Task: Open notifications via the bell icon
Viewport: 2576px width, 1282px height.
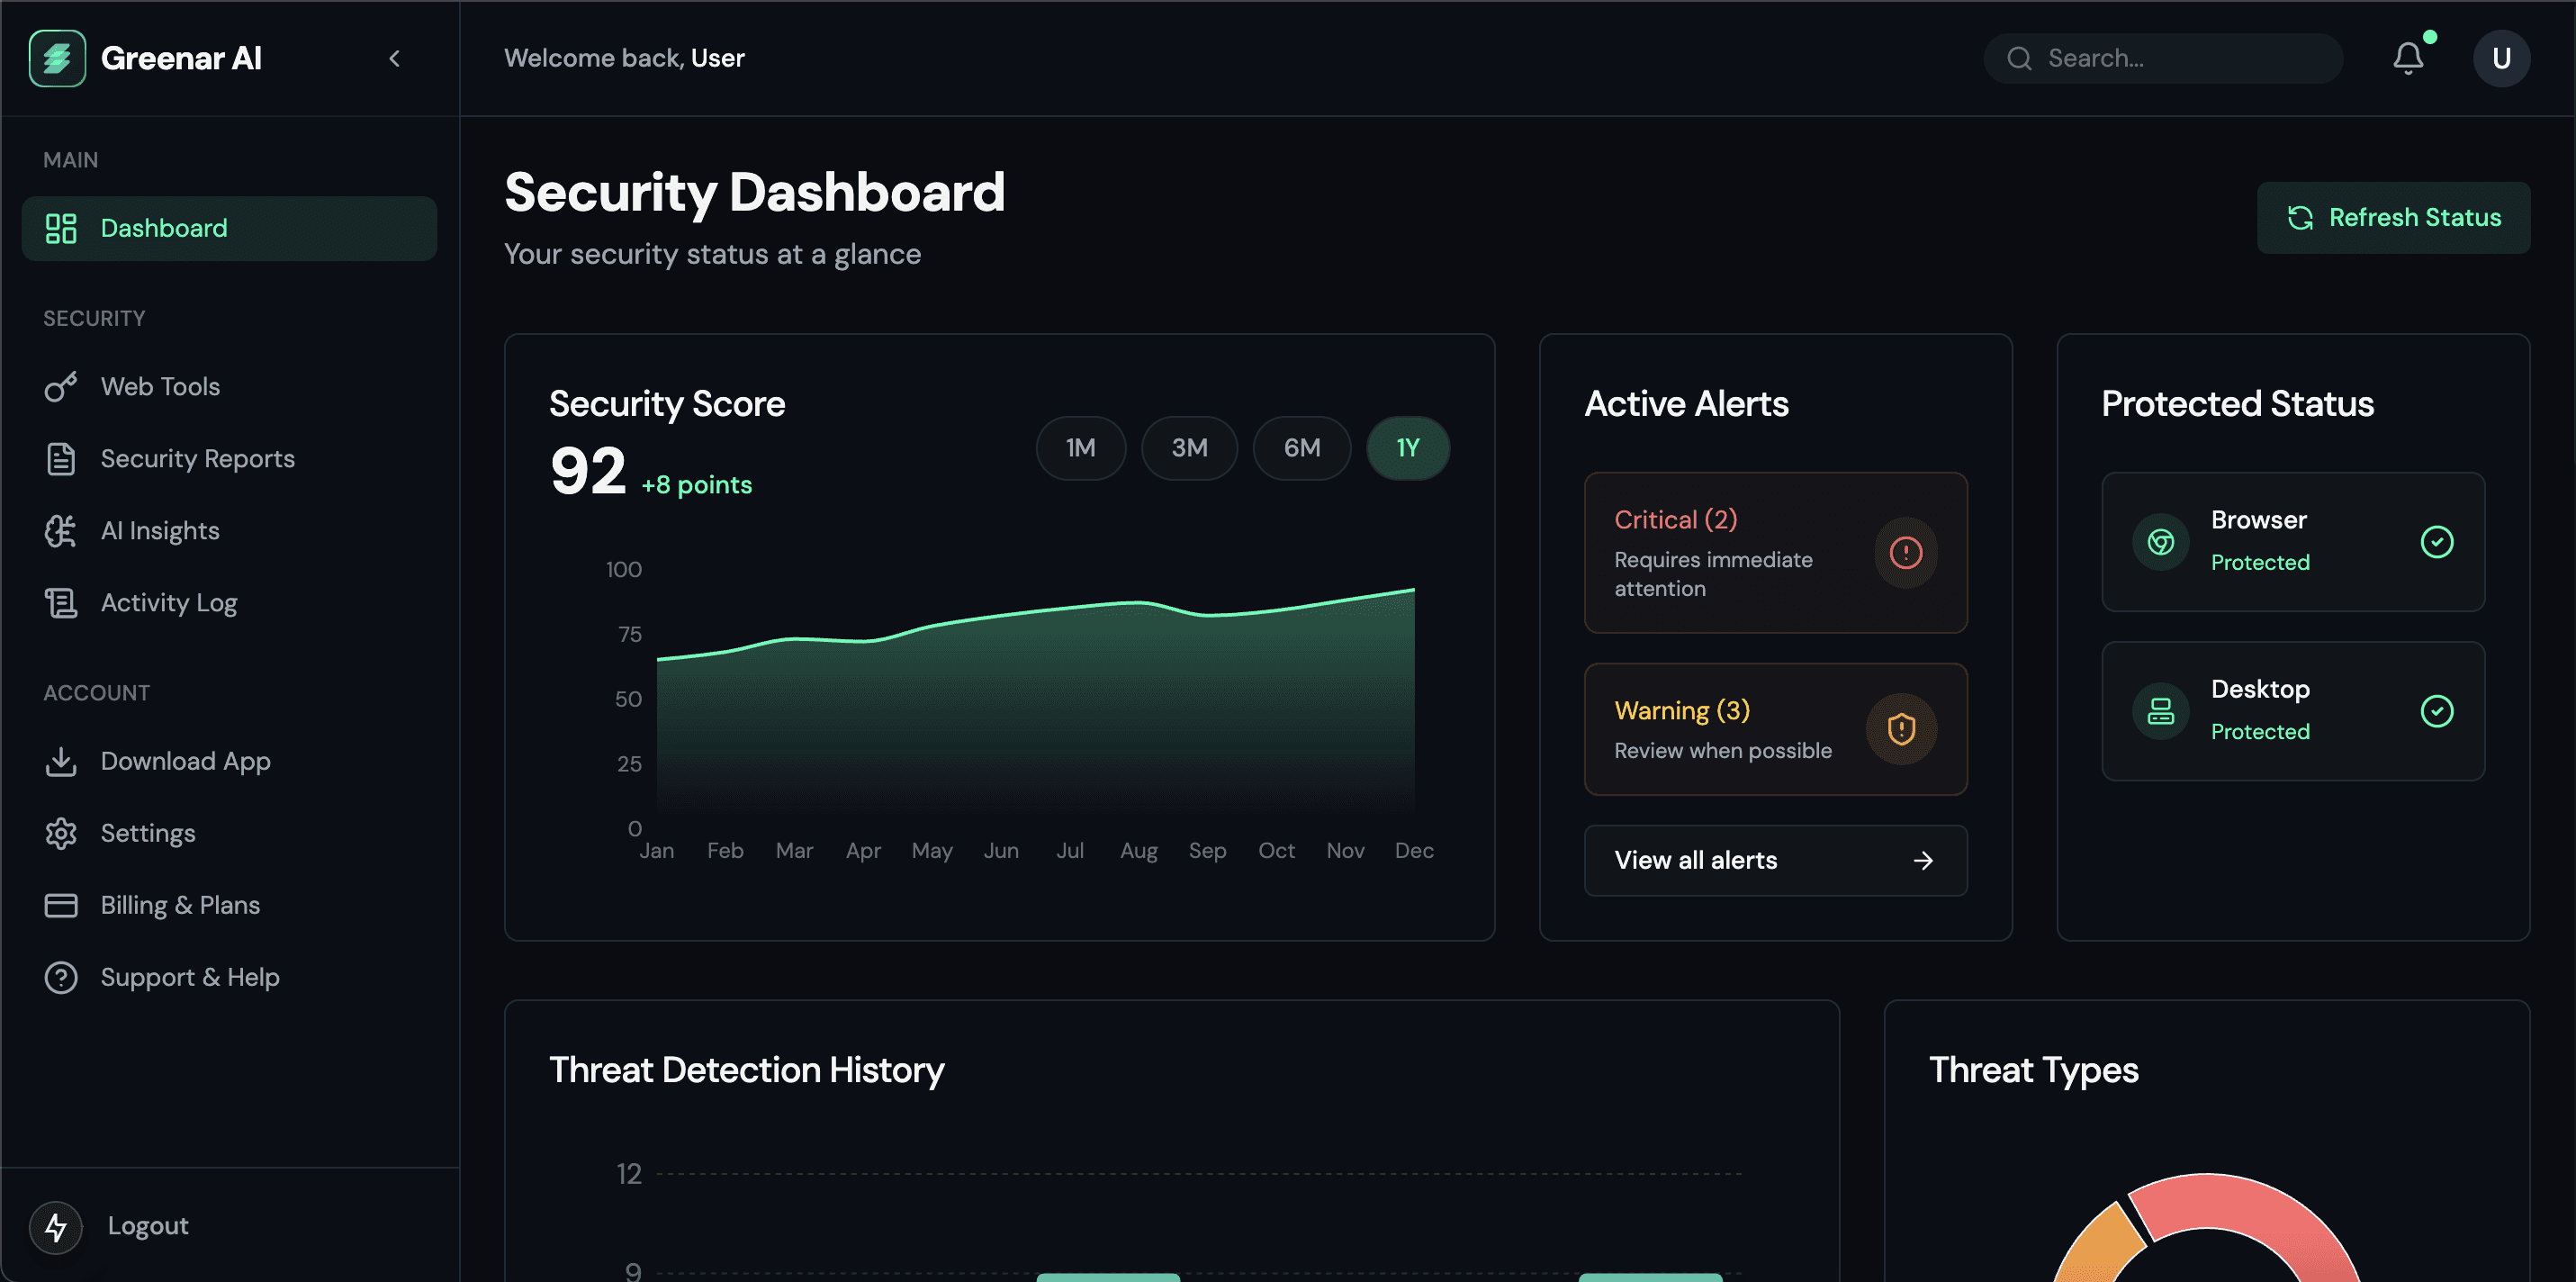Action: (x=2408, y=58)
